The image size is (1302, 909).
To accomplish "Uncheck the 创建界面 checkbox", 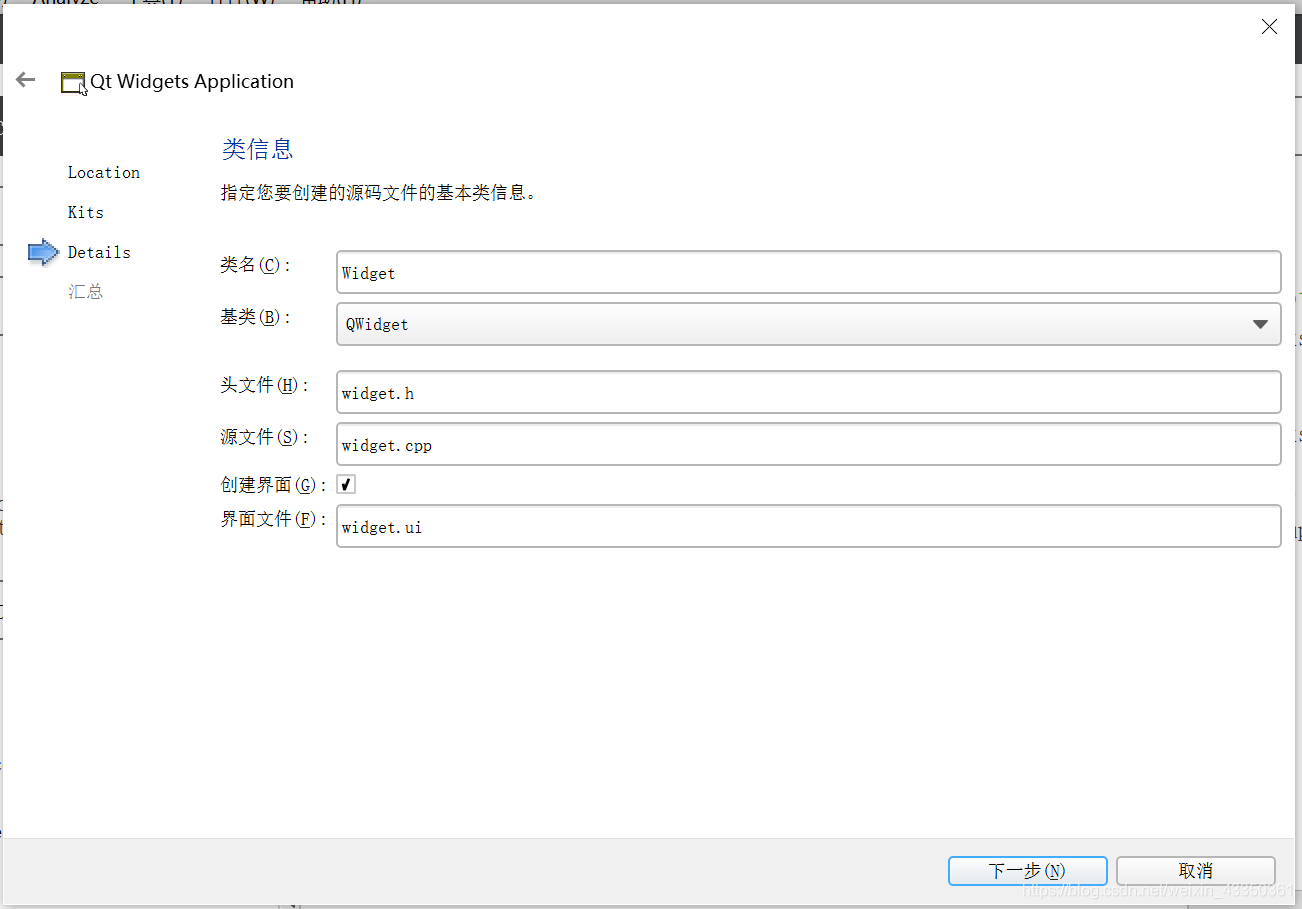I will 346,484.
